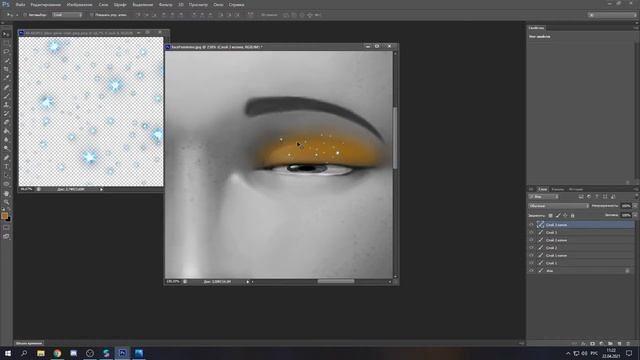Select the Clone Stamp tool
Screen dimensions: 640x360
point(6,104)
